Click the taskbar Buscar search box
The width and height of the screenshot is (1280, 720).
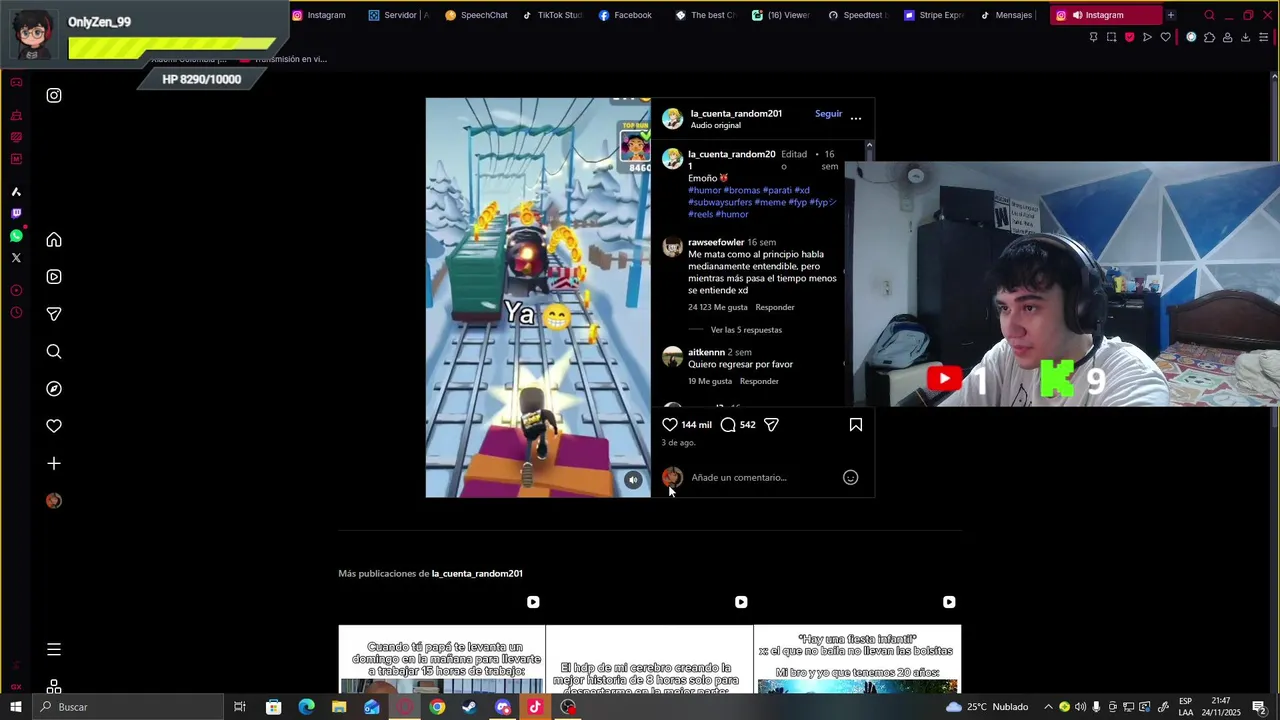pos(128,707)
